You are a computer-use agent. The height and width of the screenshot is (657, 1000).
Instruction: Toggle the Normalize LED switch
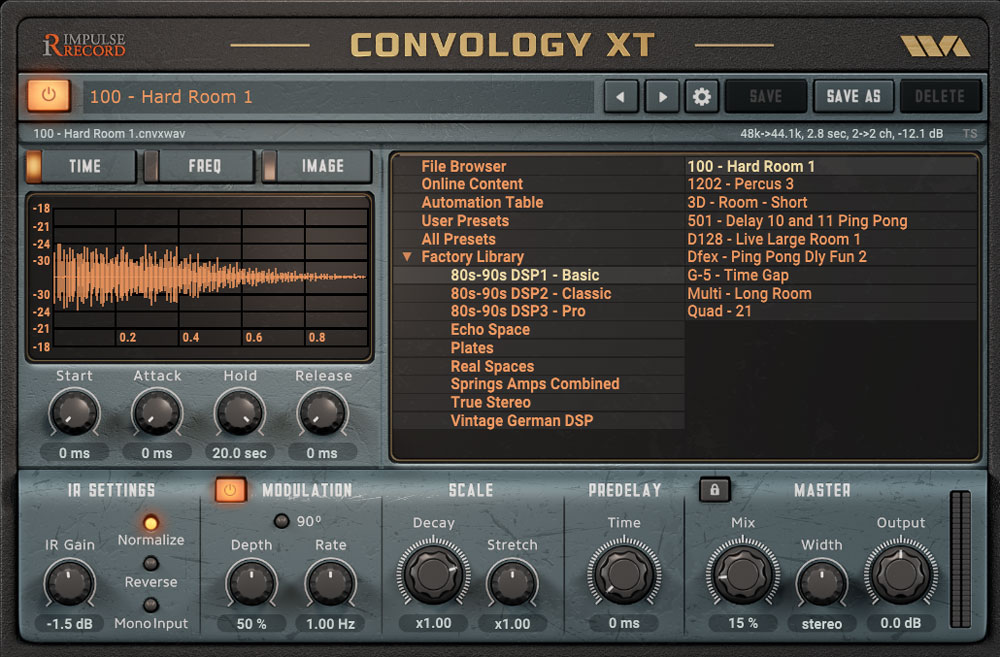tap(151, 523)
